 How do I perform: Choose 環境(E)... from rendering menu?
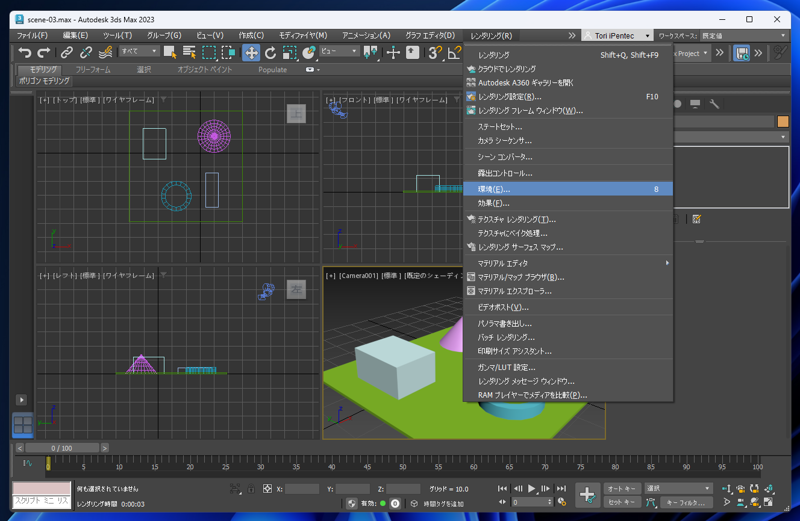click(568, 189)
